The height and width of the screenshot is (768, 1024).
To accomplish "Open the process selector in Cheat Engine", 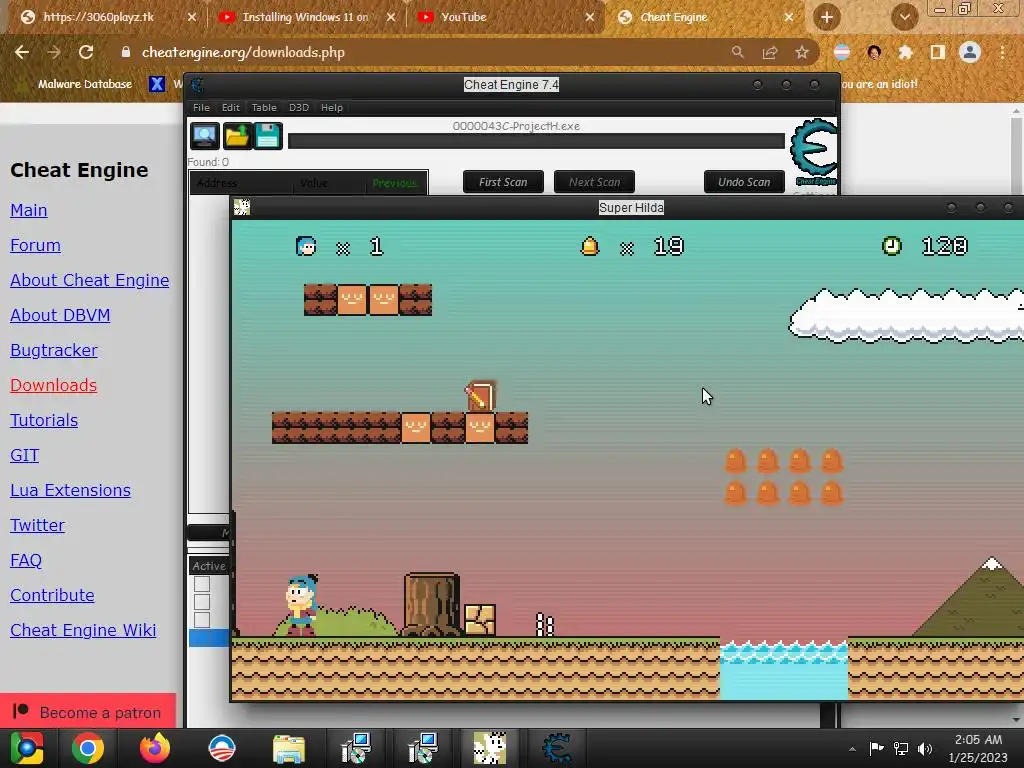I will (204, 136).
